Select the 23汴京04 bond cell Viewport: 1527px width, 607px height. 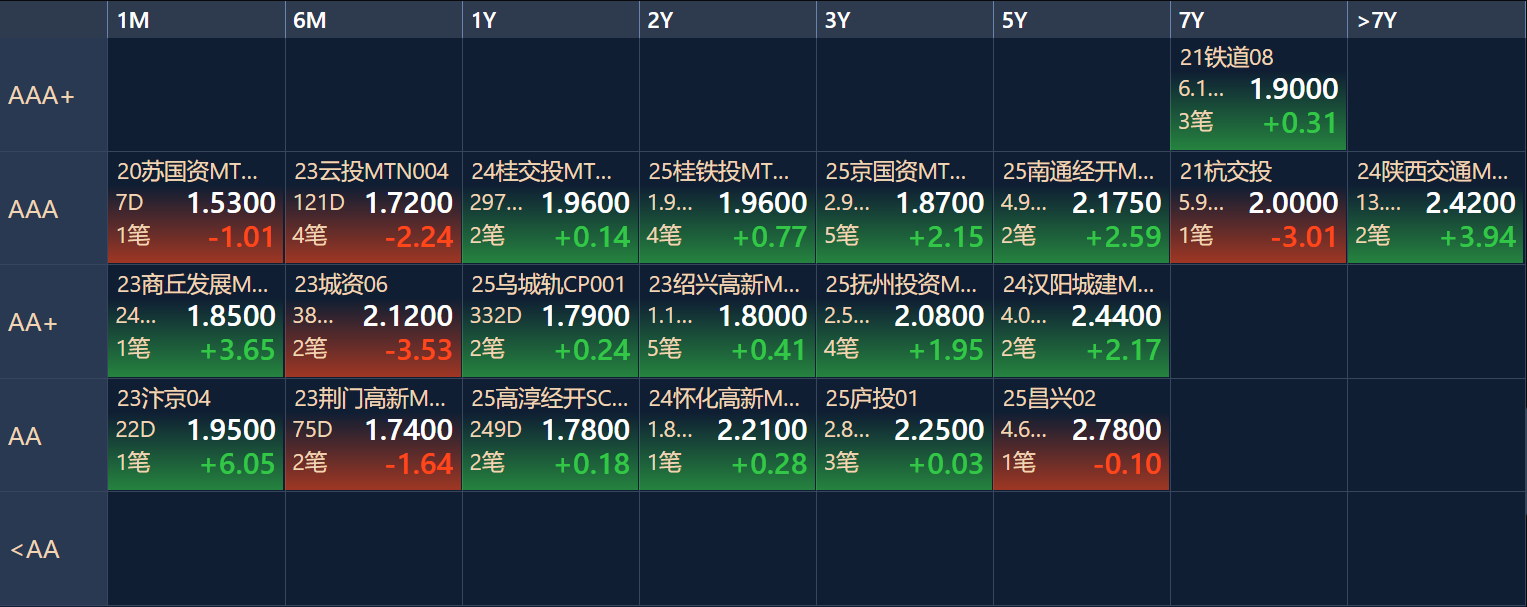(196, 434)
